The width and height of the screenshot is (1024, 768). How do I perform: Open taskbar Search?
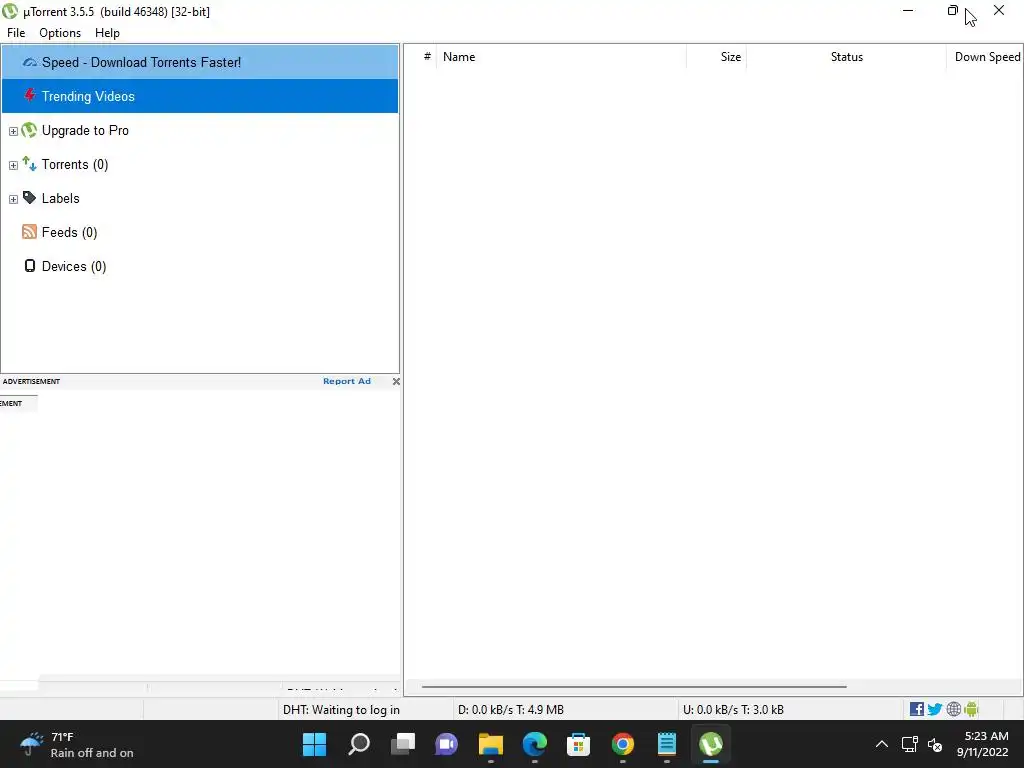(359, 744)
